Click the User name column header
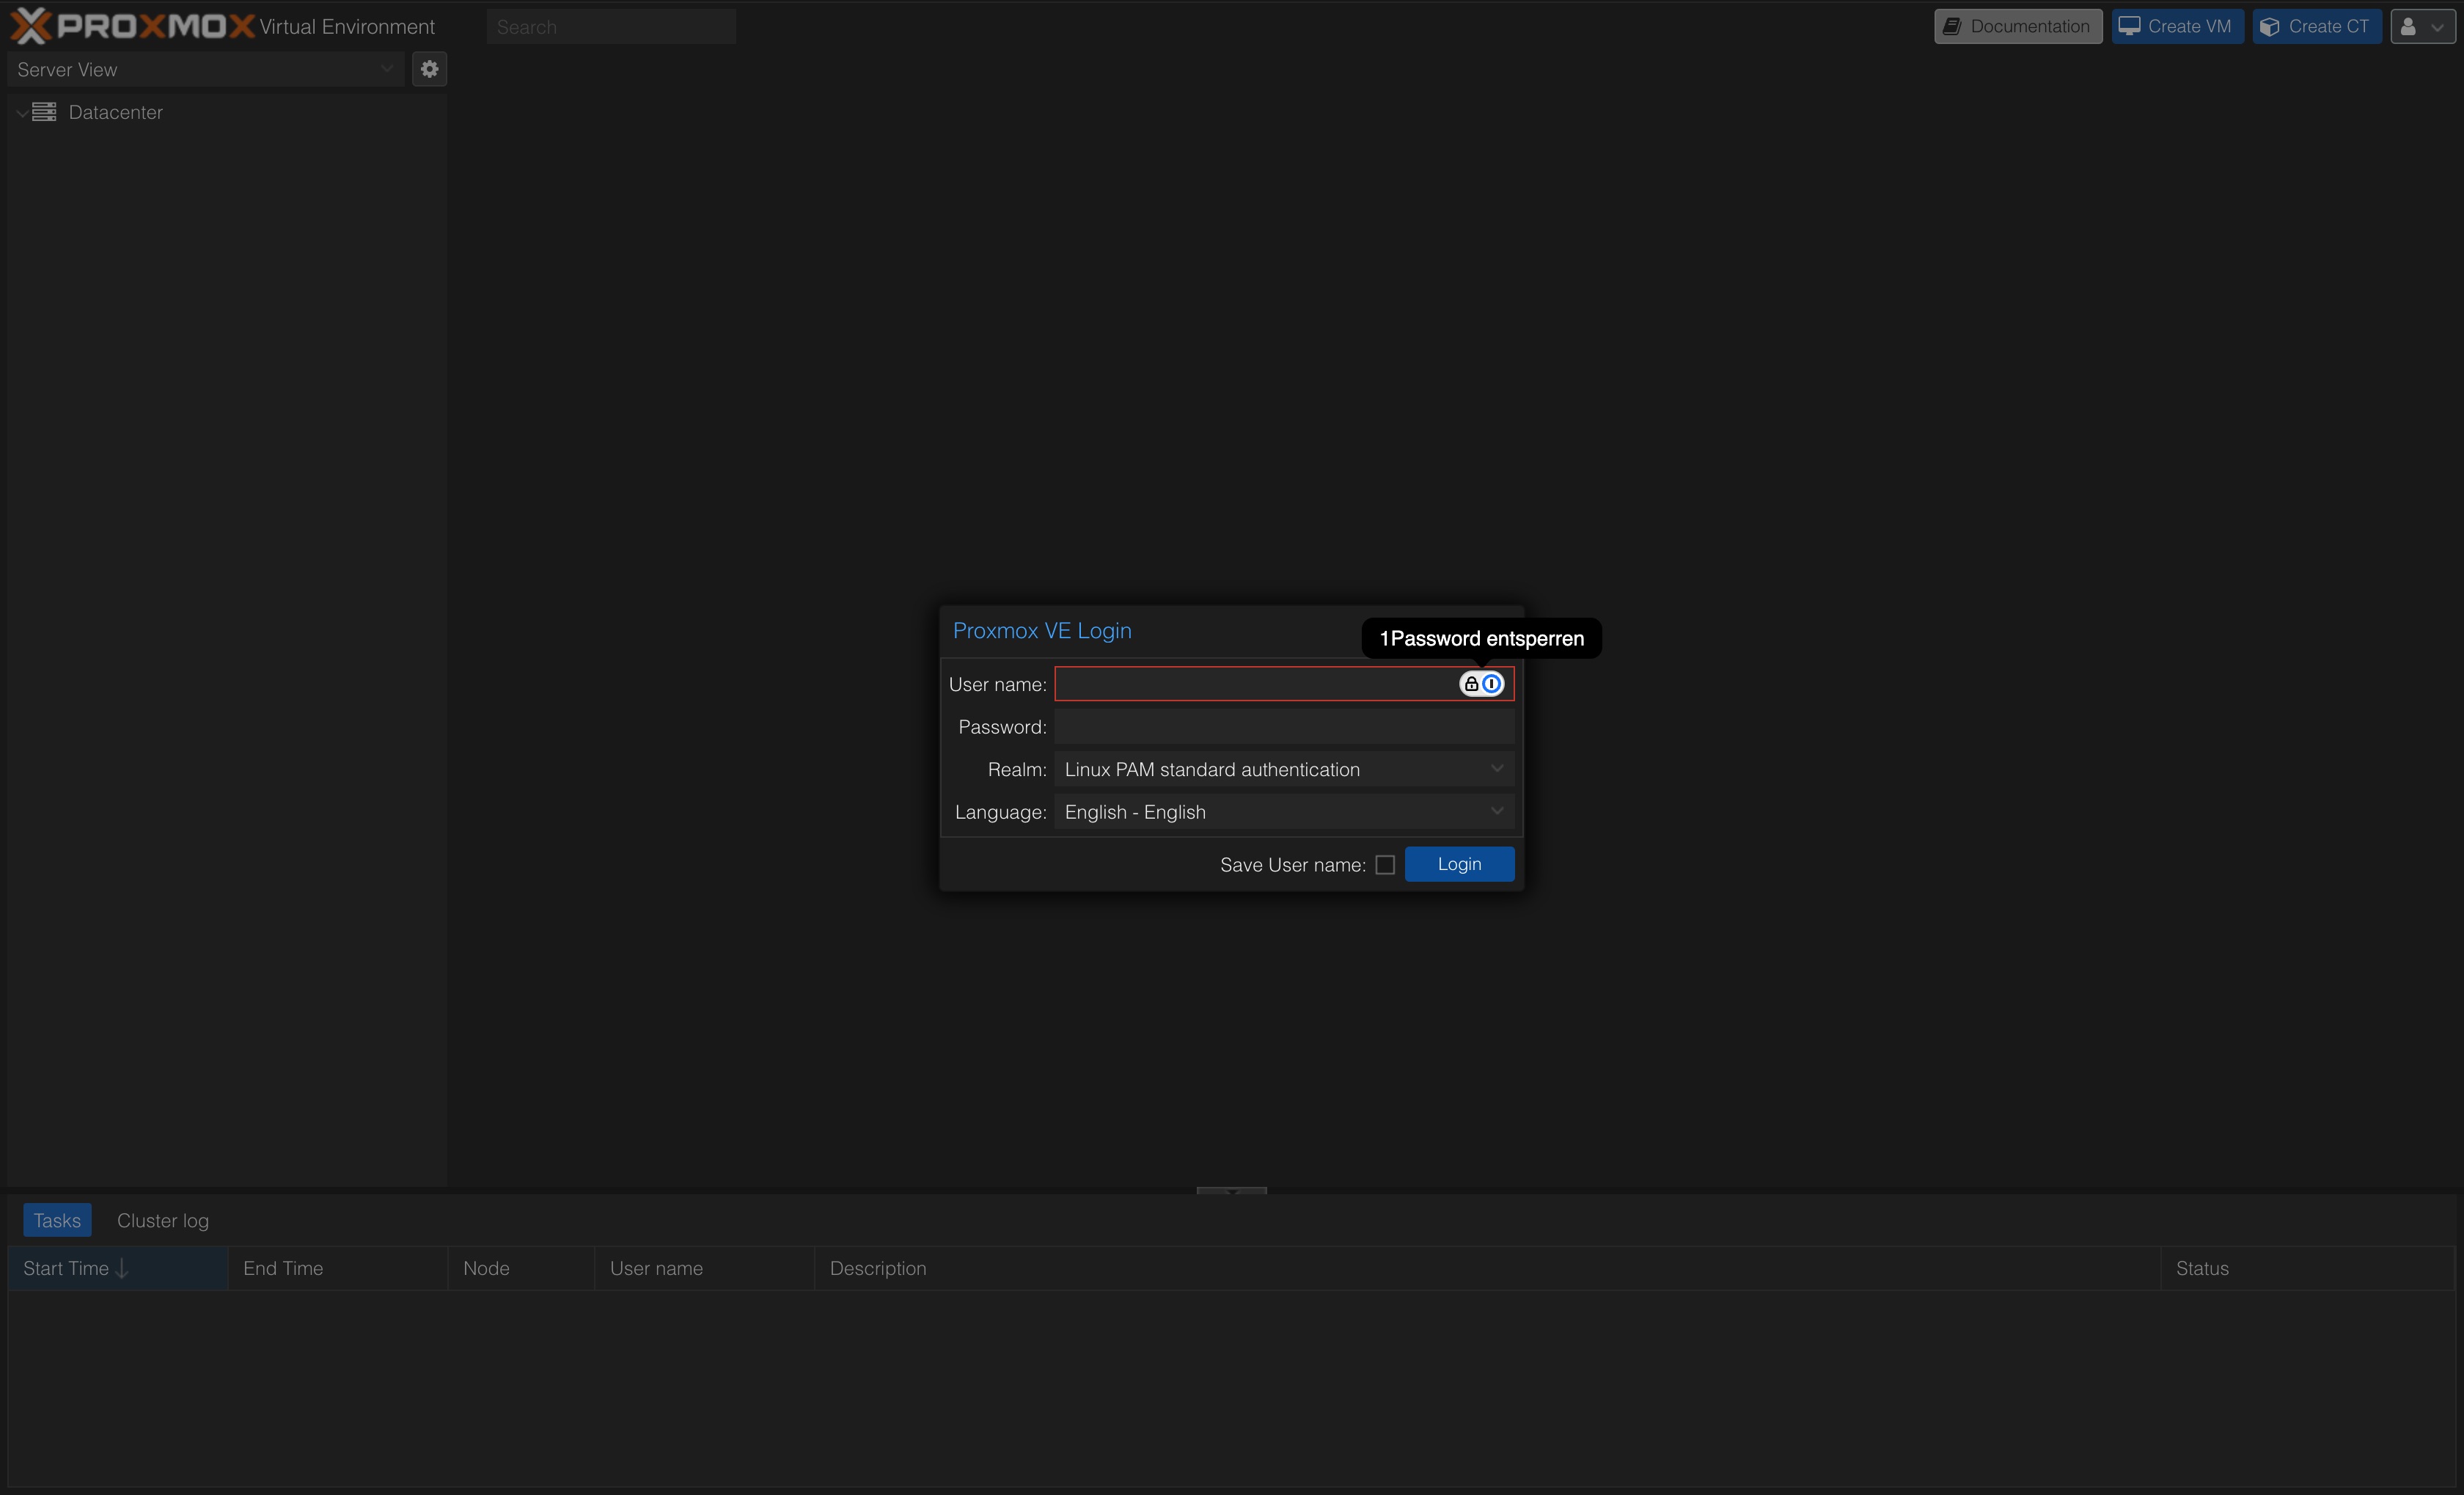2464x1495 pixels. pyautogui.click(x=704, y=1268)
